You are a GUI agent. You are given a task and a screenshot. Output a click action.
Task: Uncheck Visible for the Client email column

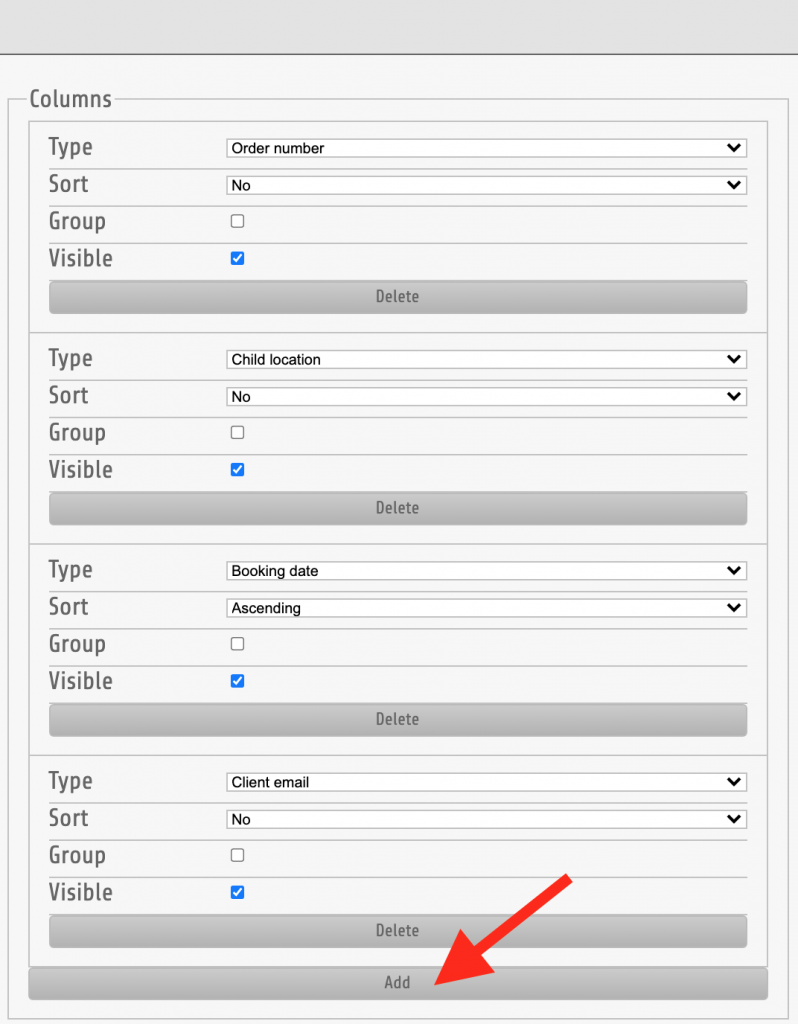point(238,893)
